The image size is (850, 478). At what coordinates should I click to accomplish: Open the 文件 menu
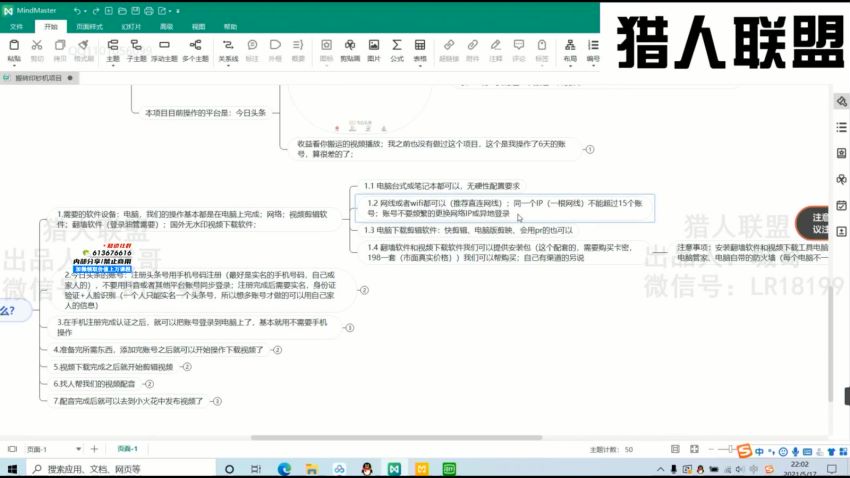click(16, 27)
